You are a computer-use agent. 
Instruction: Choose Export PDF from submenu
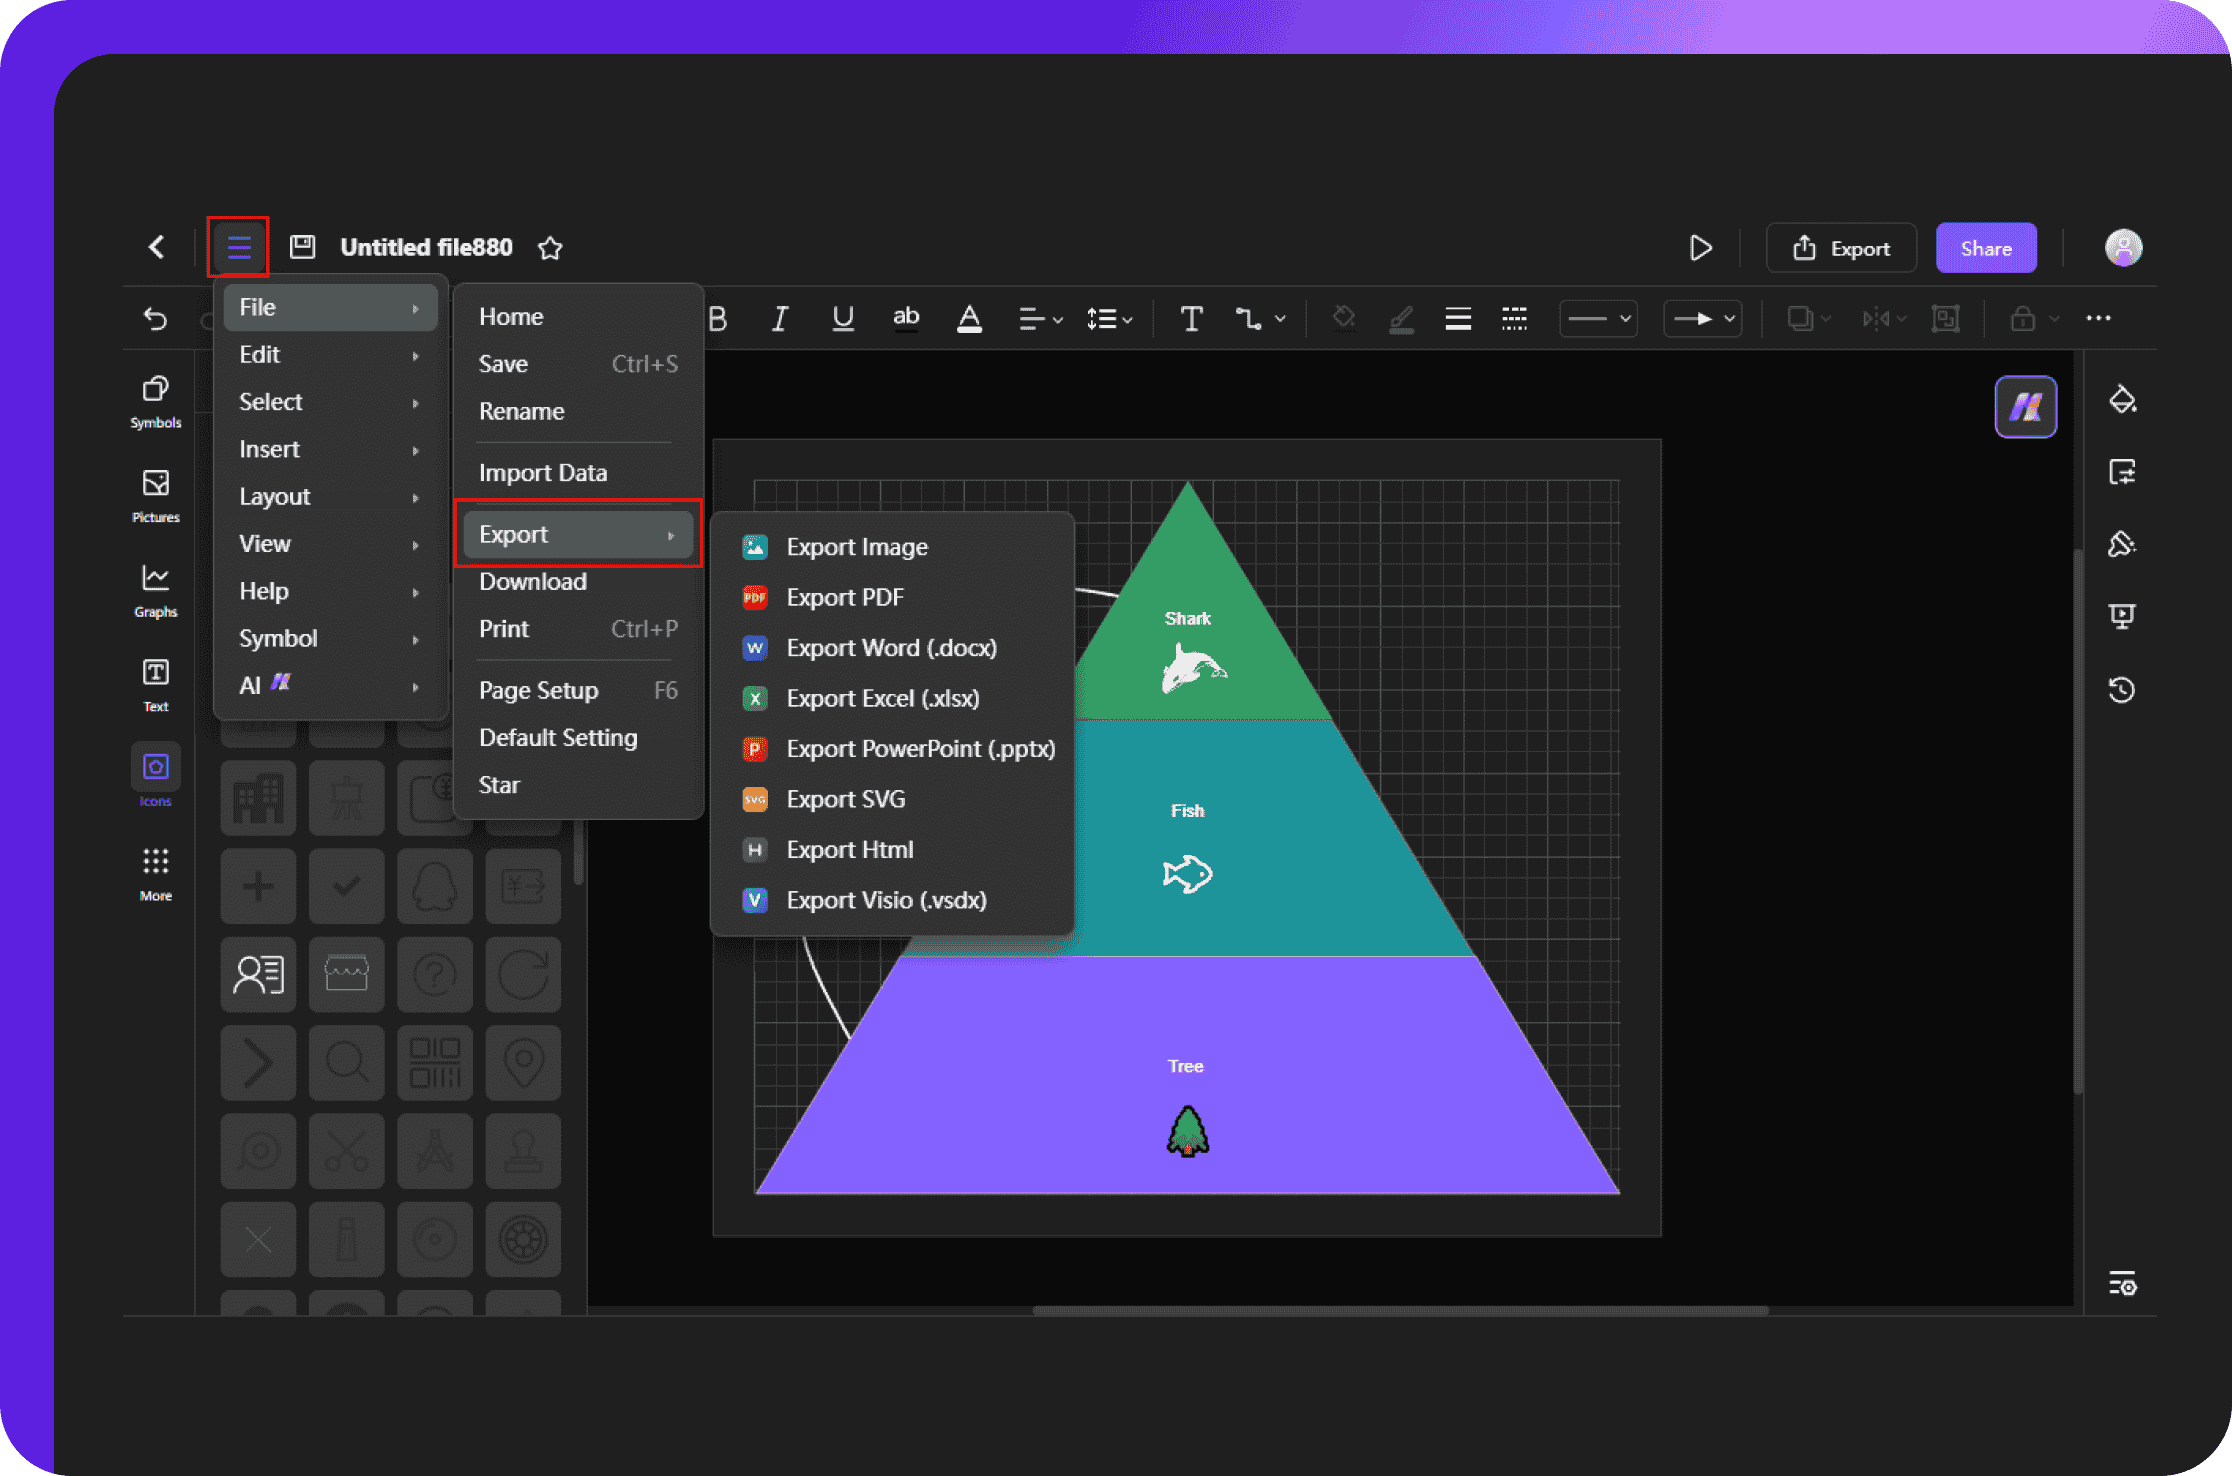coord(844,597)
